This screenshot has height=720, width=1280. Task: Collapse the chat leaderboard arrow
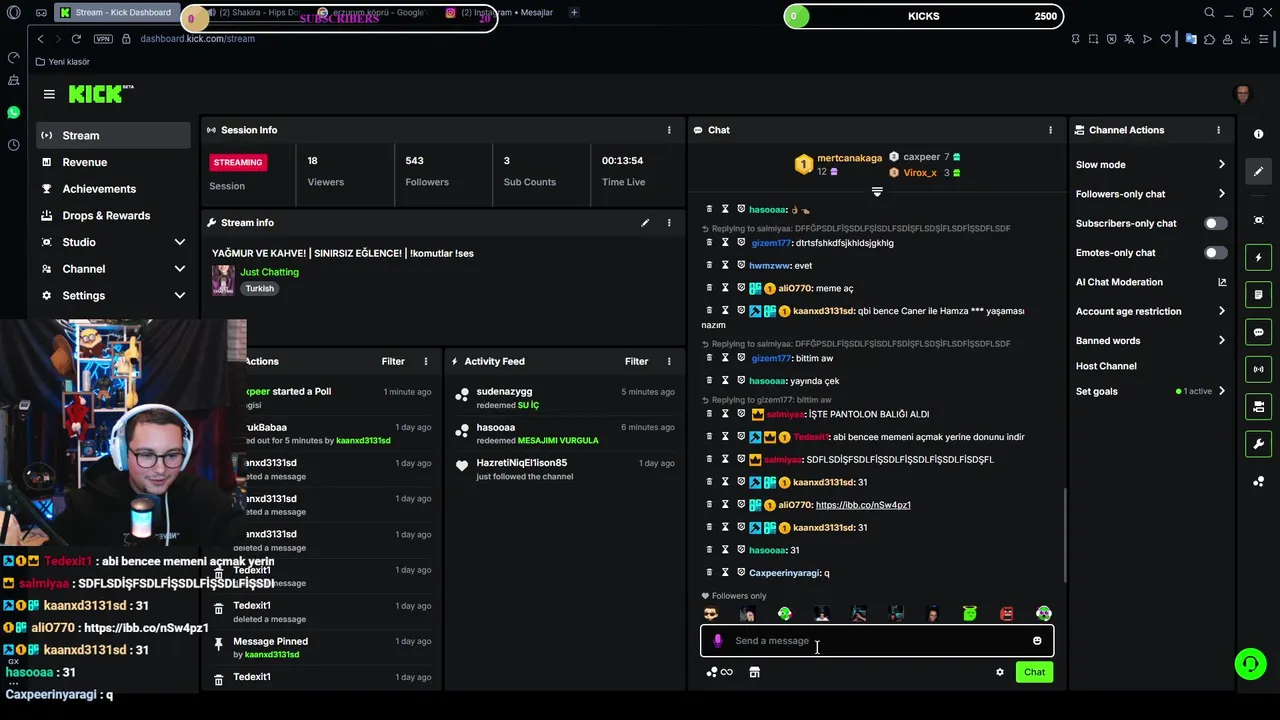[877, 191]
